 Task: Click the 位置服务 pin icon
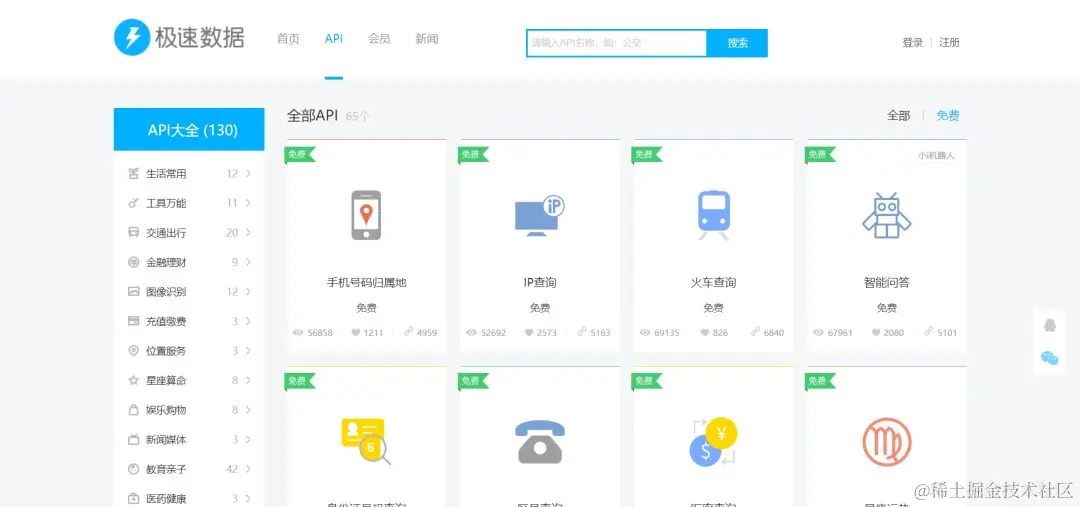[134, 351]
